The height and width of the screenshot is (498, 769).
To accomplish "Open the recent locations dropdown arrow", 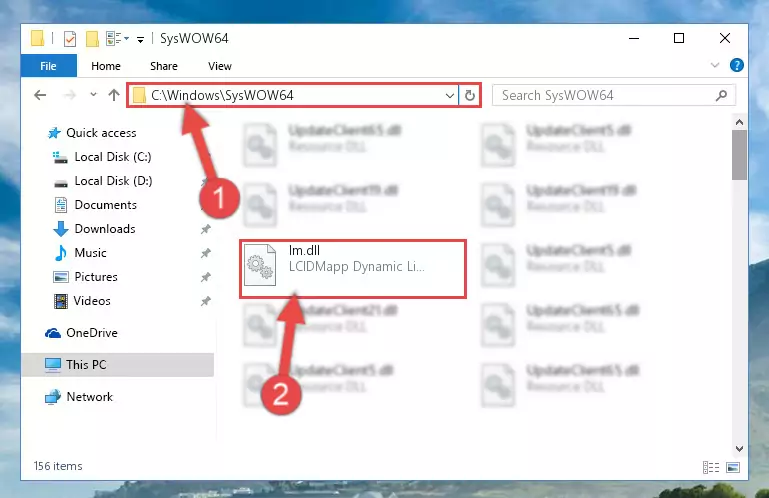I will 93,95.
